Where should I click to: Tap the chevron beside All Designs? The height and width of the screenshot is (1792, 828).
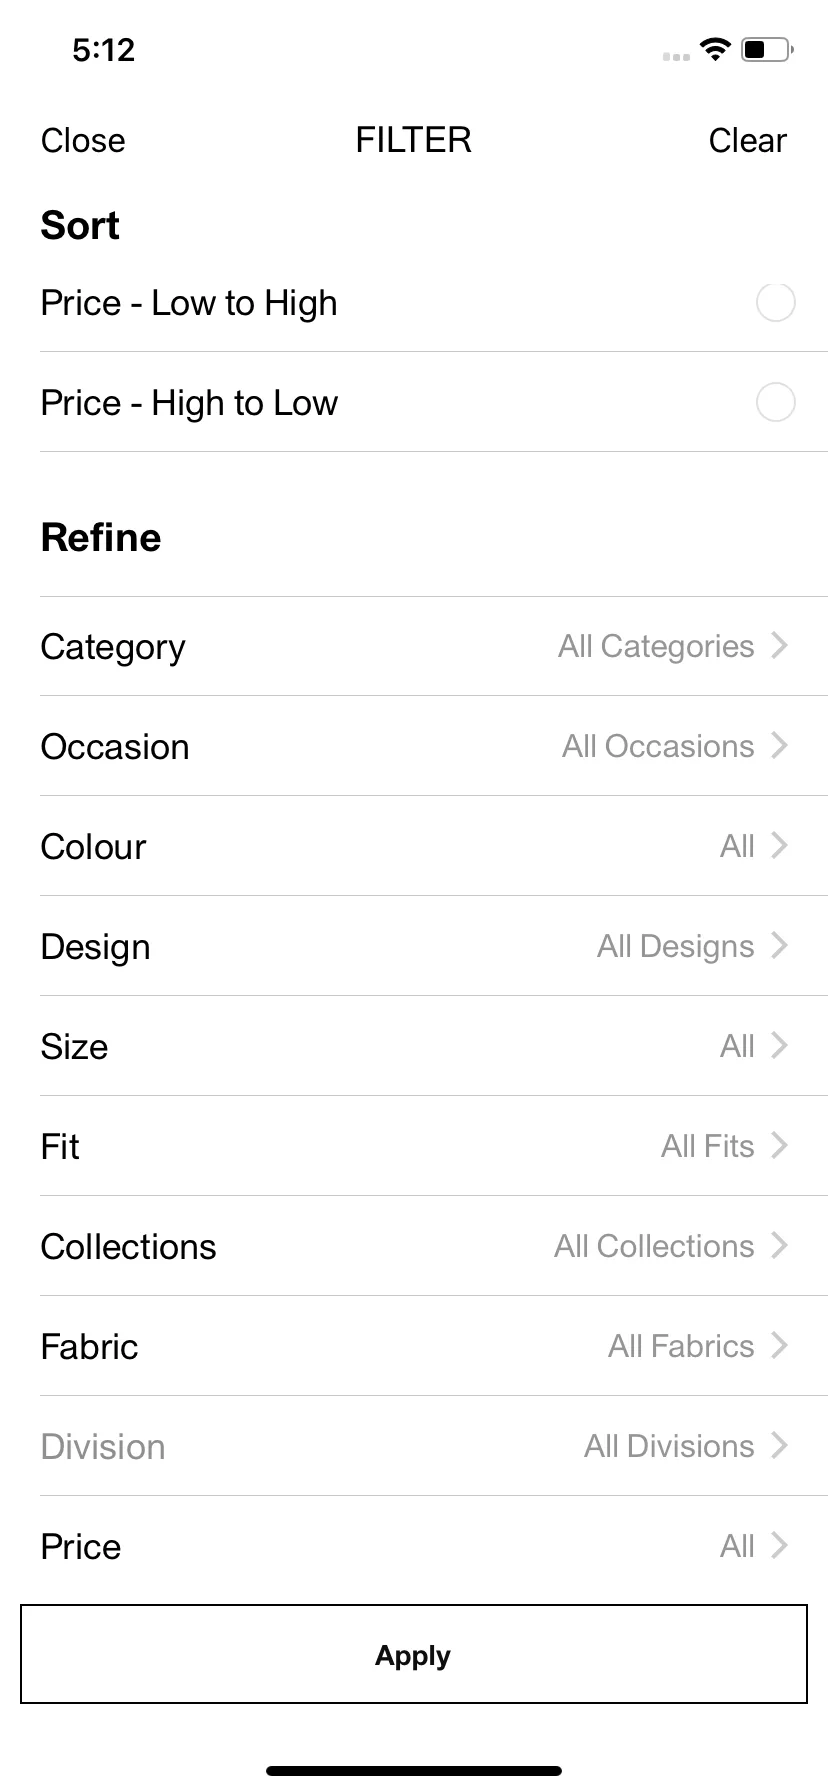click(x=780, y=946)
